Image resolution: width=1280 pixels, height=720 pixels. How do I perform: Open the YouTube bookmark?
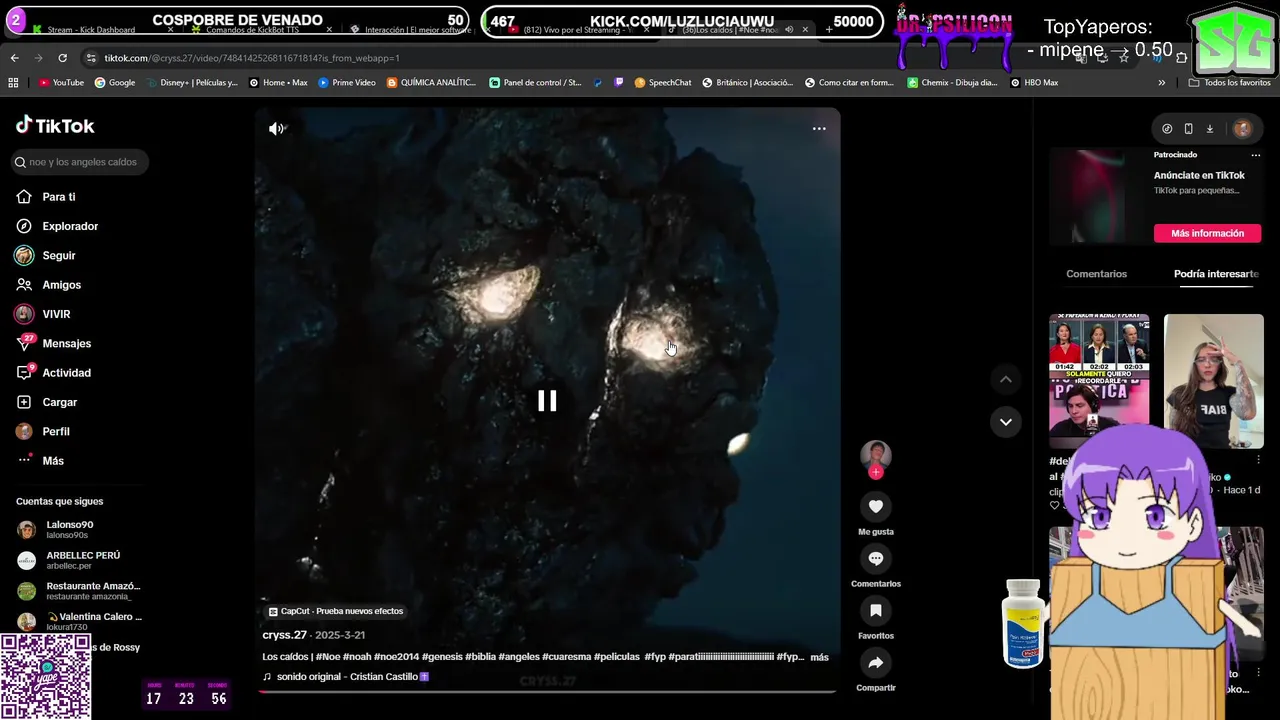pyautogui.click(x=61, y=83)
